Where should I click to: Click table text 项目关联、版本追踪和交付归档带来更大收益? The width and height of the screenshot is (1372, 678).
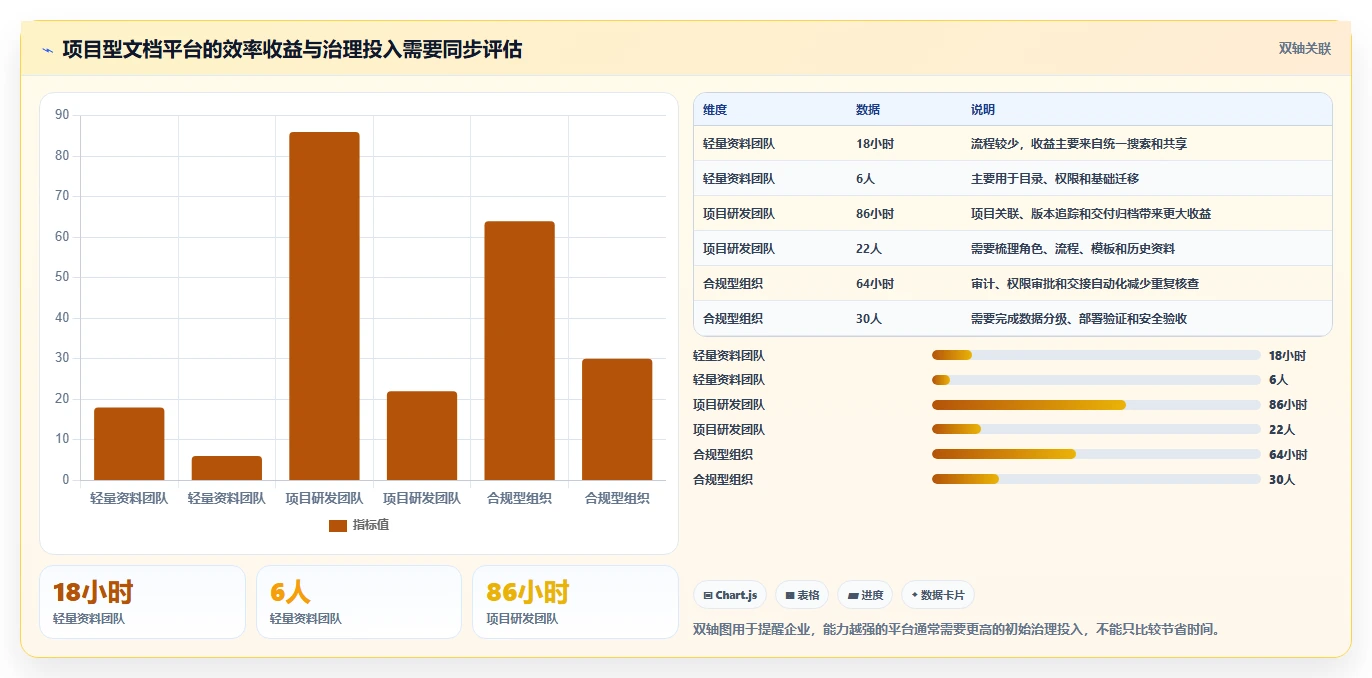point(1091,214)
